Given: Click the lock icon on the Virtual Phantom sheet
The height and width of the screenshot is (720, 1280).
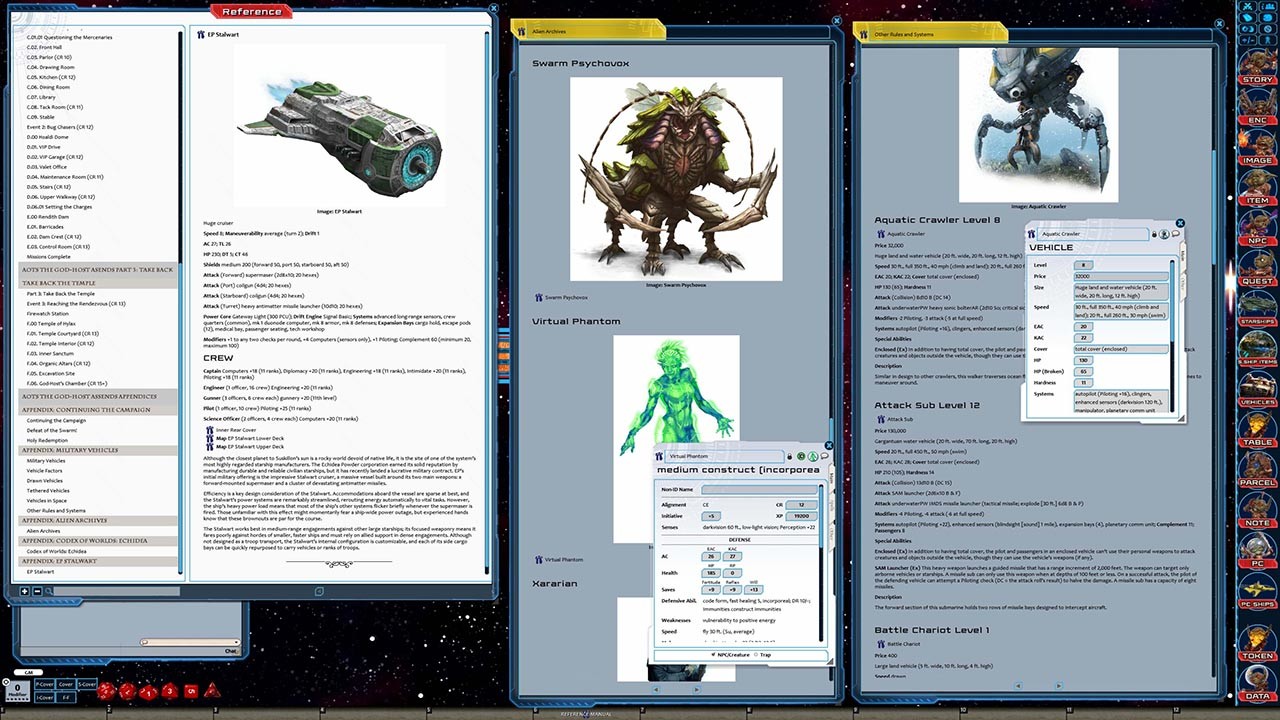Looking at the screenshot, I should [x=789, y=456].
